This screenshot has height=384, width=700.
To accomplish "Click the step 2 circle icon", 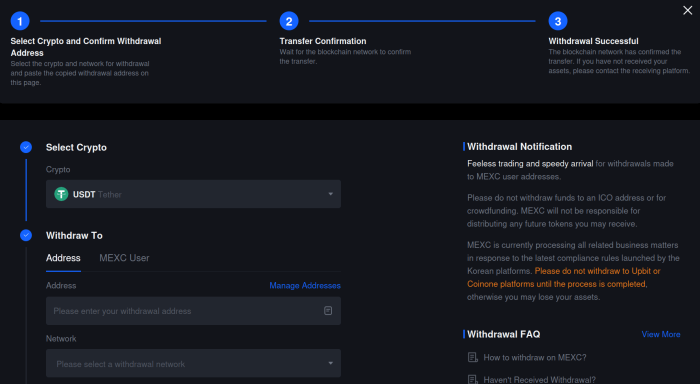I will tap(289, 21).
